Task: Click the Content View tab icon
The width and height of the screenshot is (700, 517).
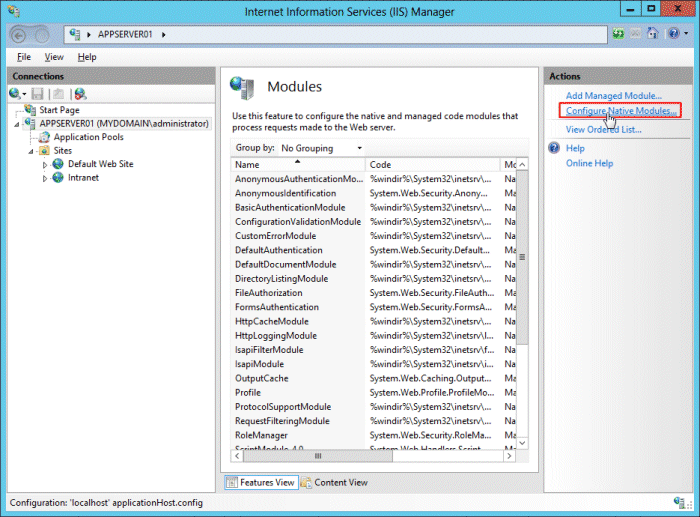Action: click(306, 482)
